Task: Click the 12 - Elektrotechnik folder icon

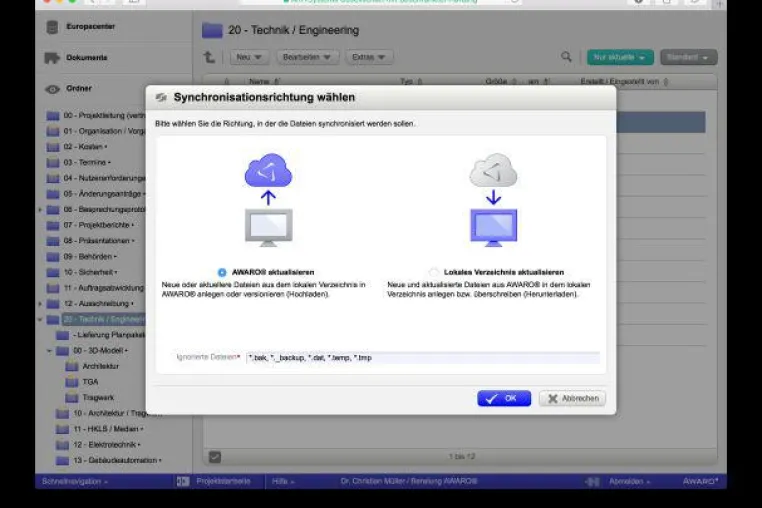Action: (x=62, y=445)
